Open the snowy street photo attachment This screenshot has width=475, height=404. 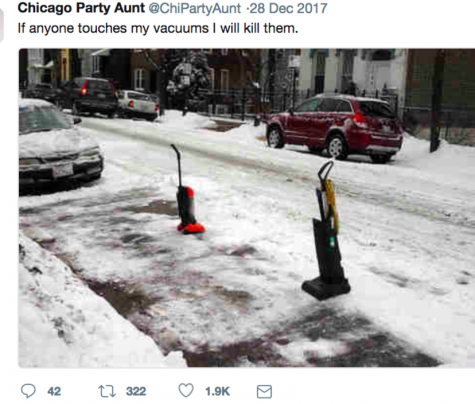pyautogui.click(x=247, y=208)
